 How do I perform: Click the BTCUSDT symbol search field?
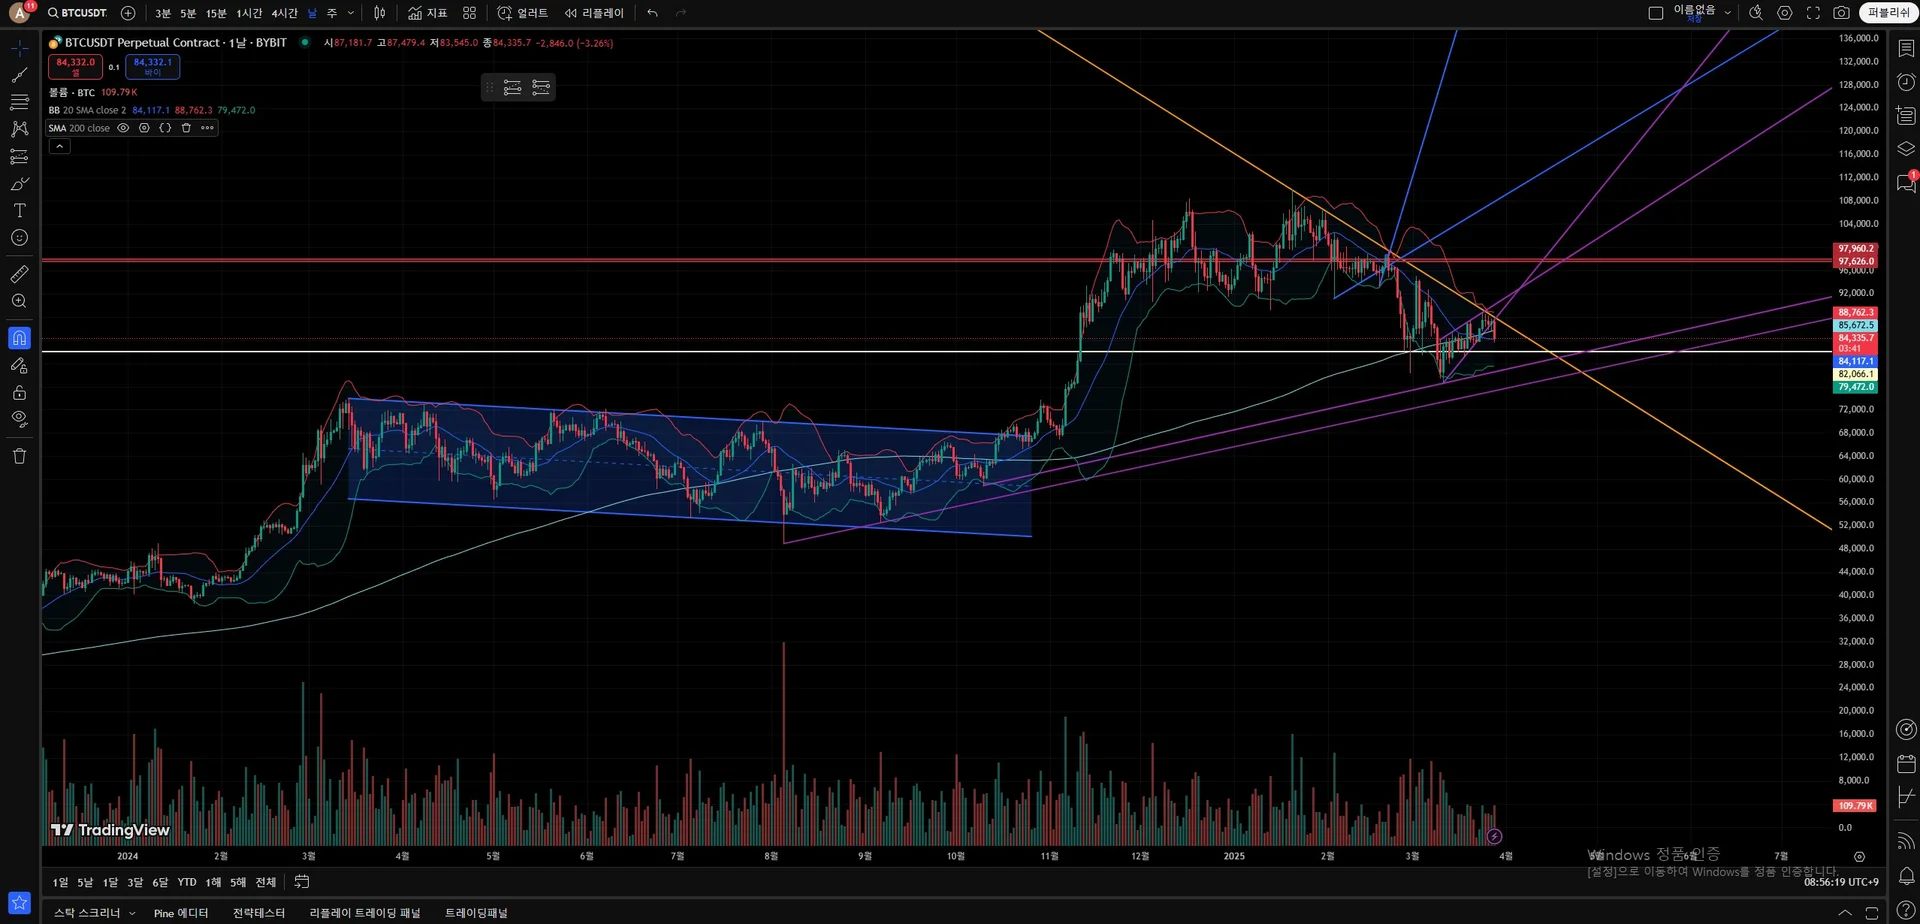tap(77, 13)
